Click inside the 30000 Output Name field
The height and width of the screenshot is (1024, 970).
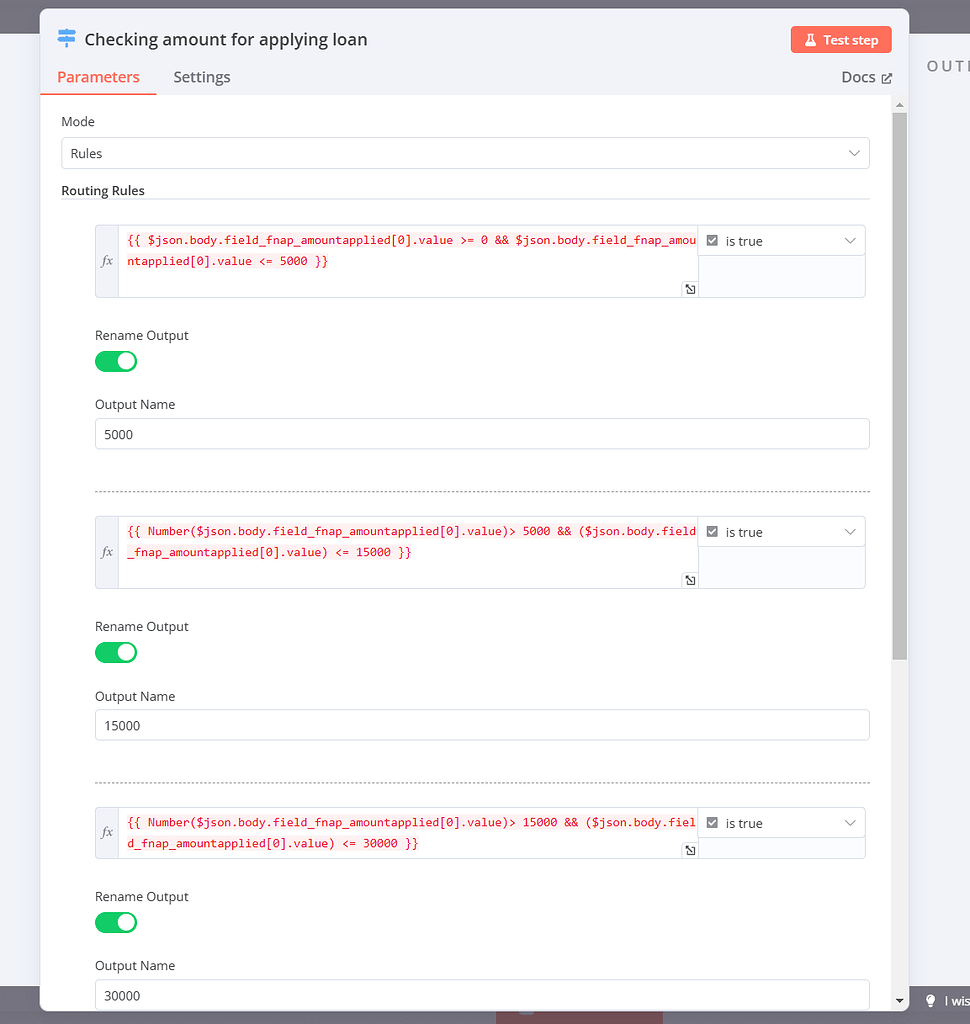pos(484,995)
